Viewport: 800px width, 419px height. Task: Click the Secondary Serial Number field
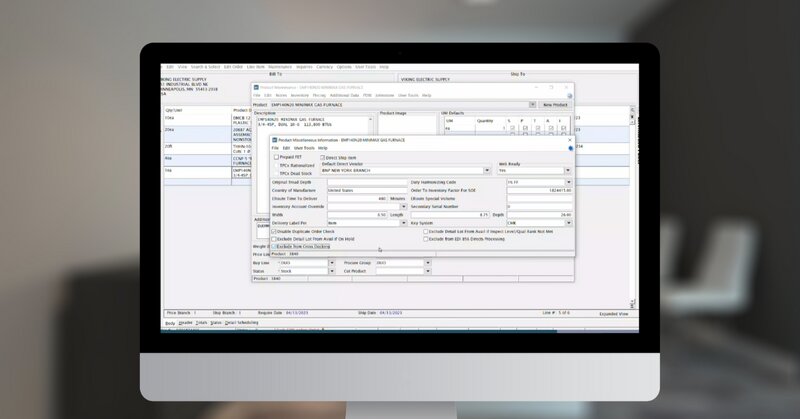point(539,207)
